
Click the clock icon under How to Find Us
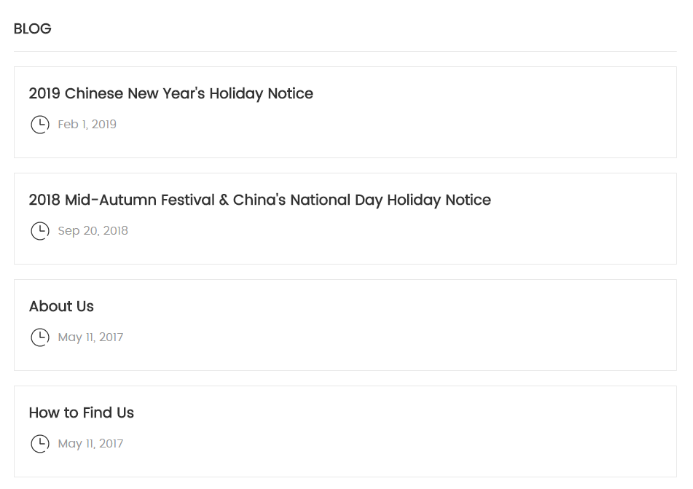pyautogui.click(x=39, y=443)
